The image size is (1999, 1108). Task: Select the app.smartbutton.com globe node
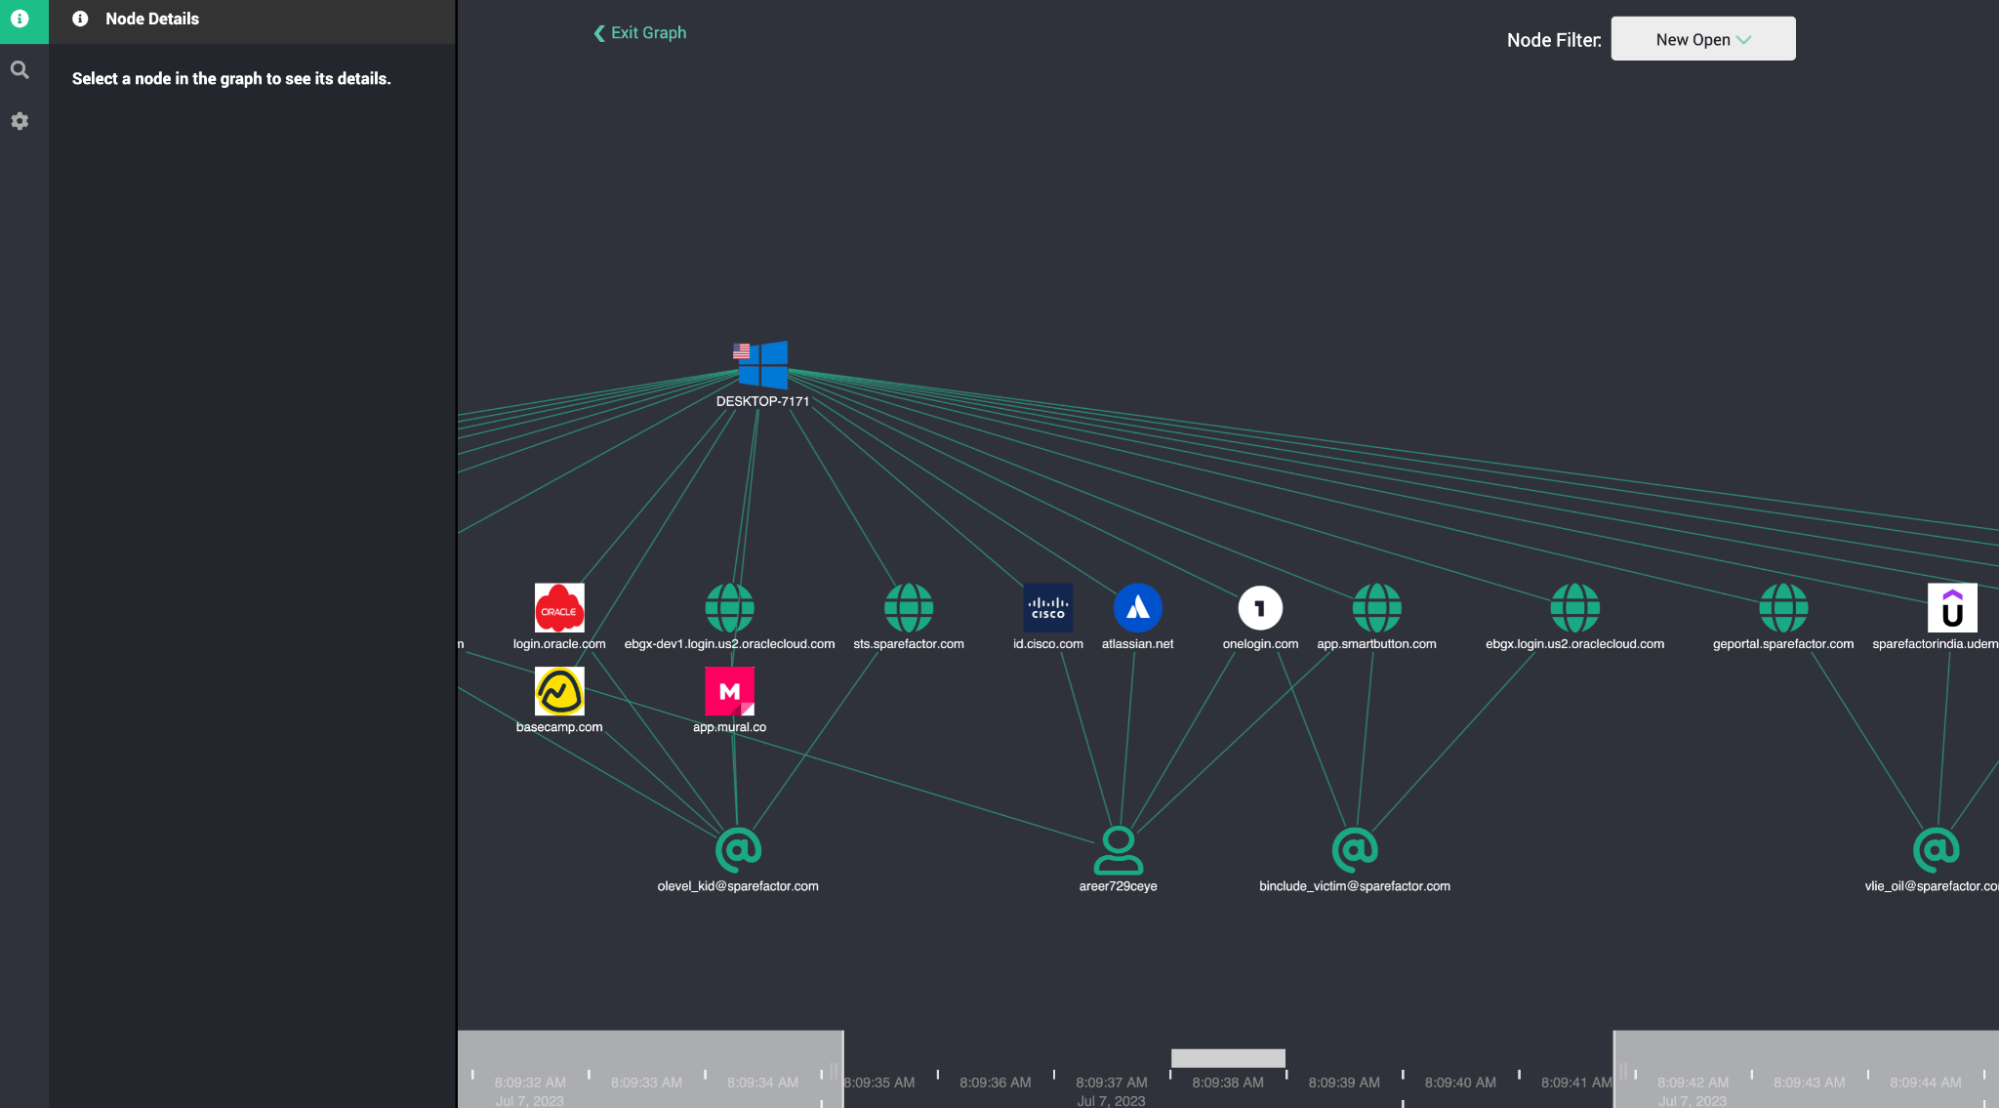point(1376,607)
